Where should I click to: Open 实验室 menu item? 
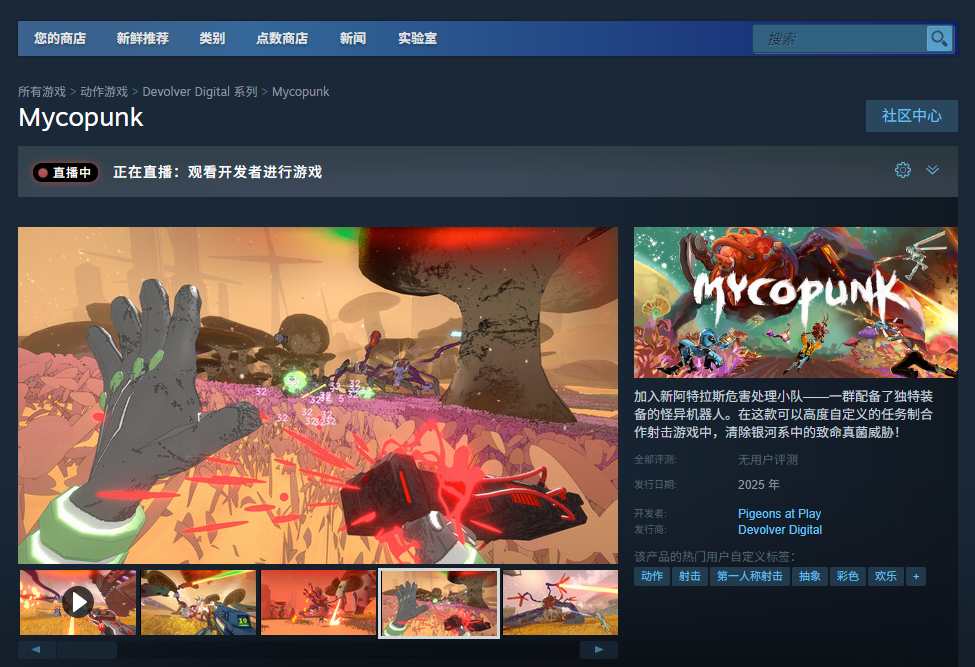(x=417, y=39)
